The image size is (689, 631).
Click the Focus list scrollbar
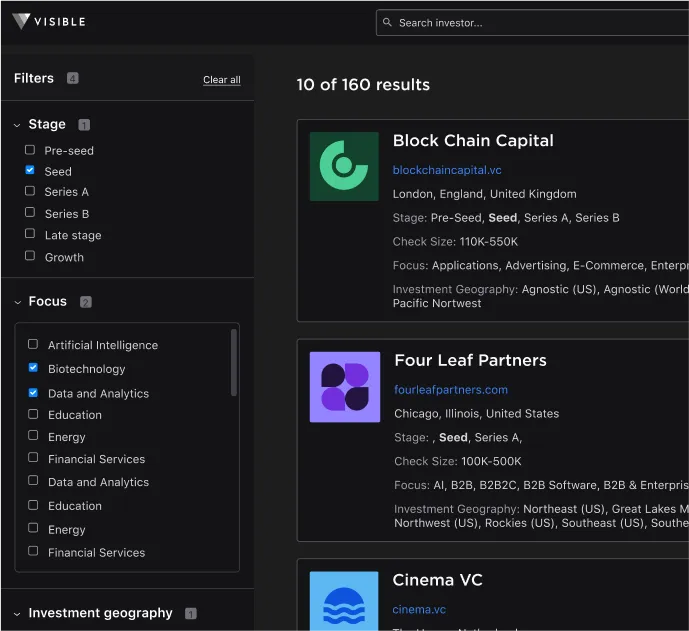pyautogui.click(x=234, y=363)
